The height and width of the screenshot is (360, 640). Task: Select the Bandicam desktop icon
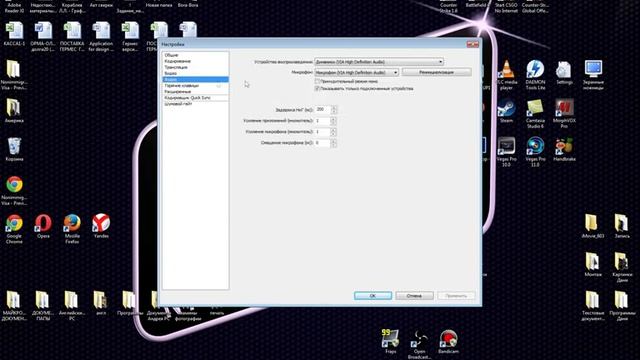tap(448, 339)
